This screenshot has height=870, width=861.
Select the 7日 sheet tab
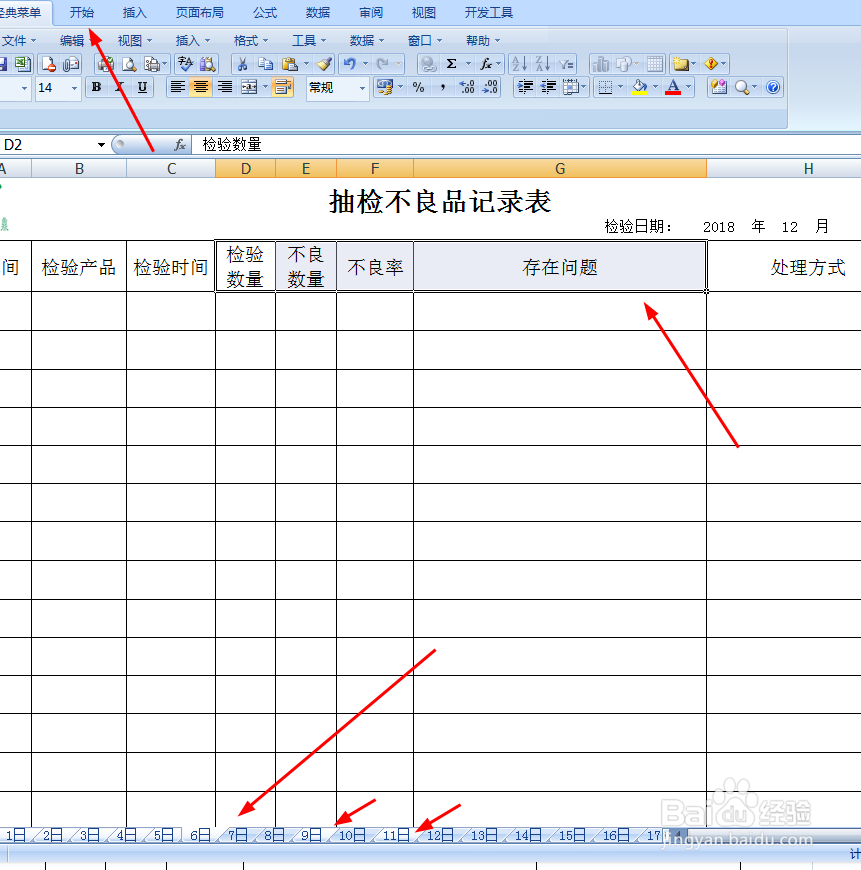(234, 835)
